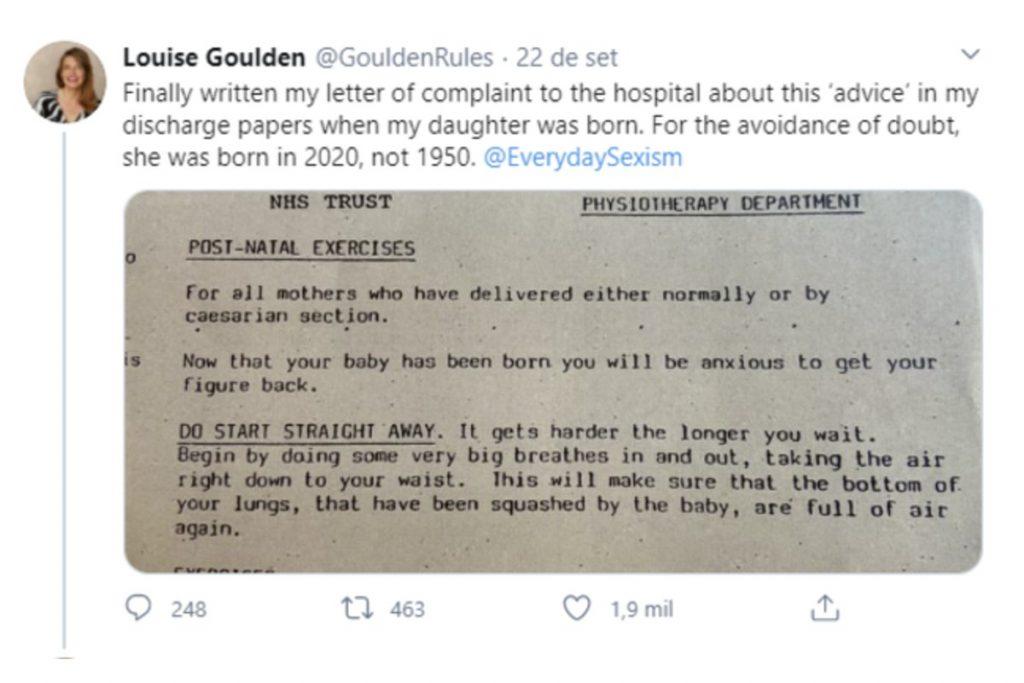Open the @EverydaySexism mention link
The width and height of the screenshot is (1024, 683).
(x=583, y=158)
